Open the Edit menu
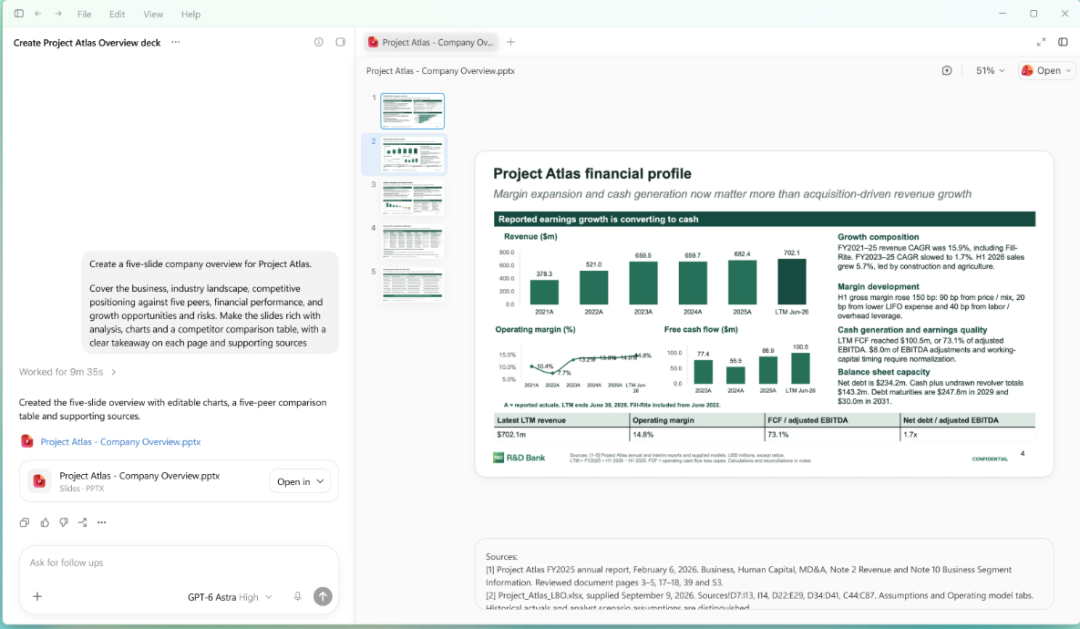 [117, 14]
